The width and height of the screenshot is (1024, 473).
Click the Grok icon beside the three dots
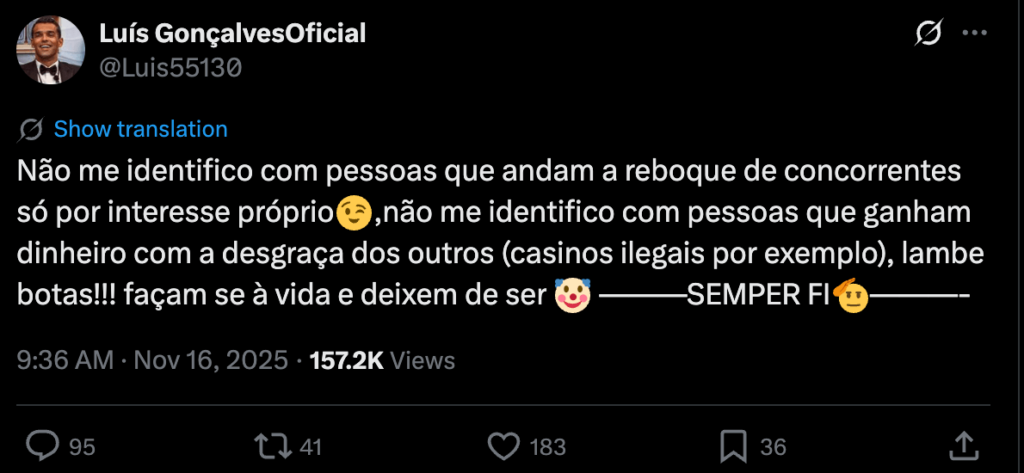click(928, 34)
